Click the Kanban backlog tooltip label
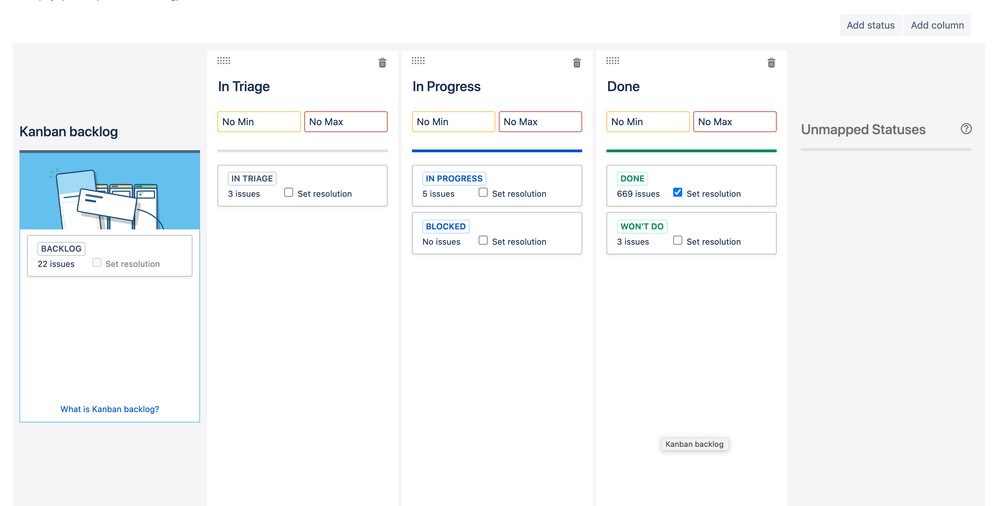Image resolution: width=999 pixels, height=506 pixels. (694, 444)
